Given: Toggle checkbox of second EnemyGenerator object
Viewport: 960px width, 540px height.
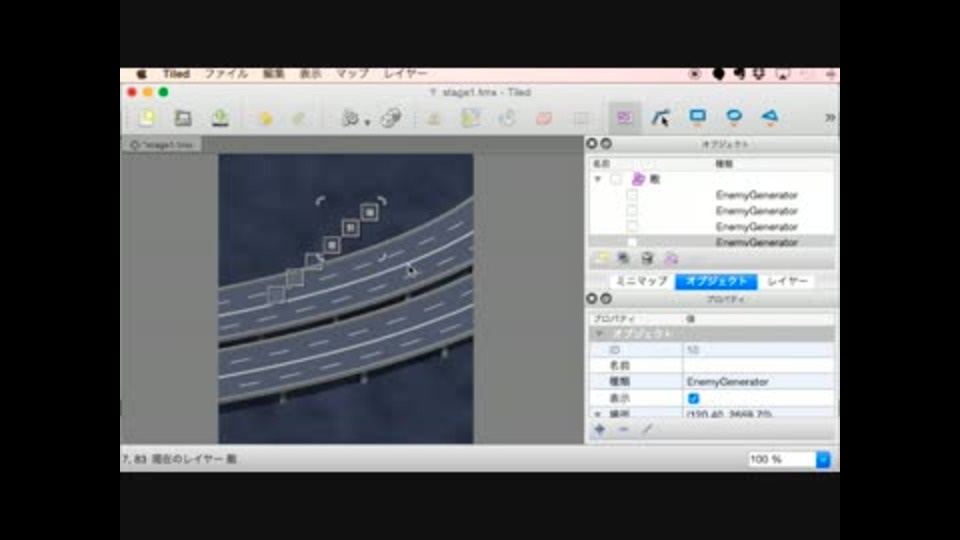Looking at the screenshot, I should 632,211.
